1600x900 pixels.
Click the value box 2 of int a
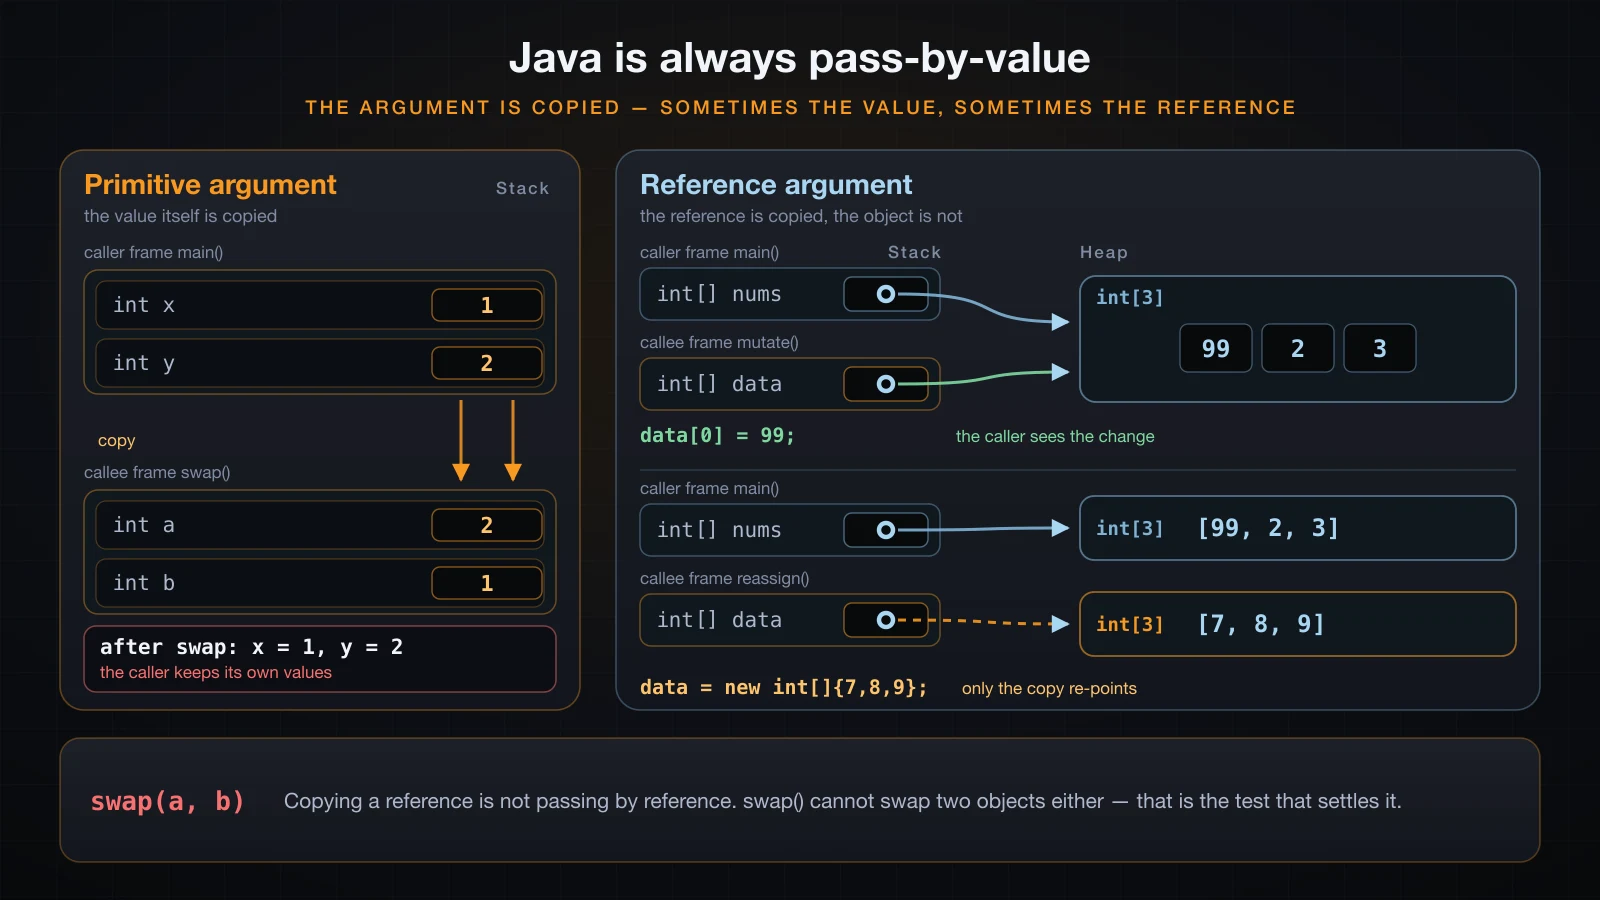click(x=487, y=525)
